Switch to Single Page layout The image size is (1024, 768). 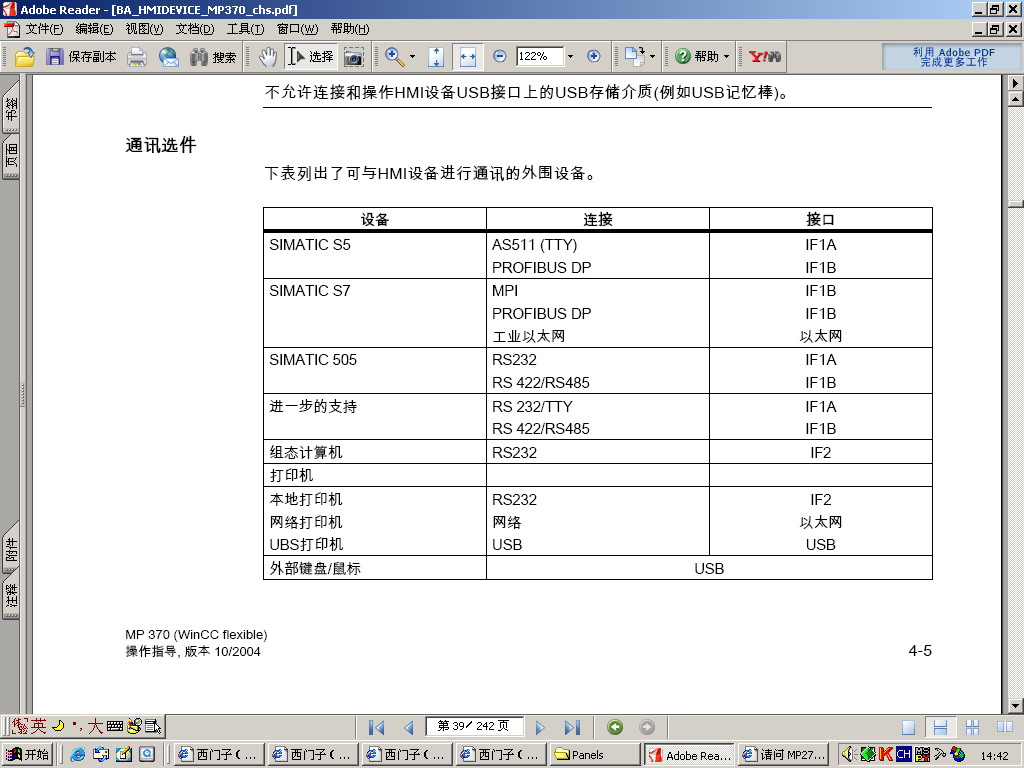908,727
